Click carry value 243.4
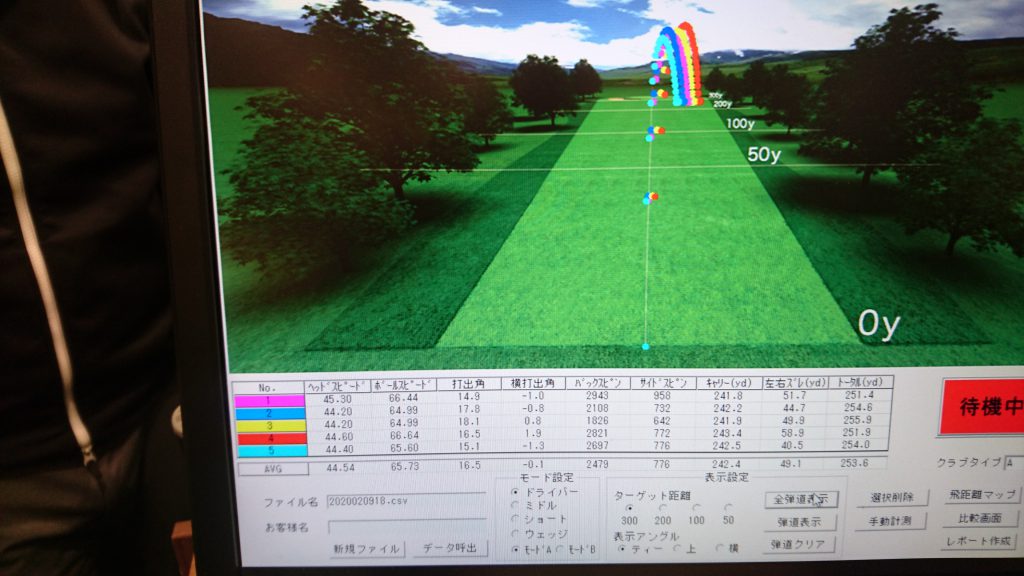 pos(728,433)
